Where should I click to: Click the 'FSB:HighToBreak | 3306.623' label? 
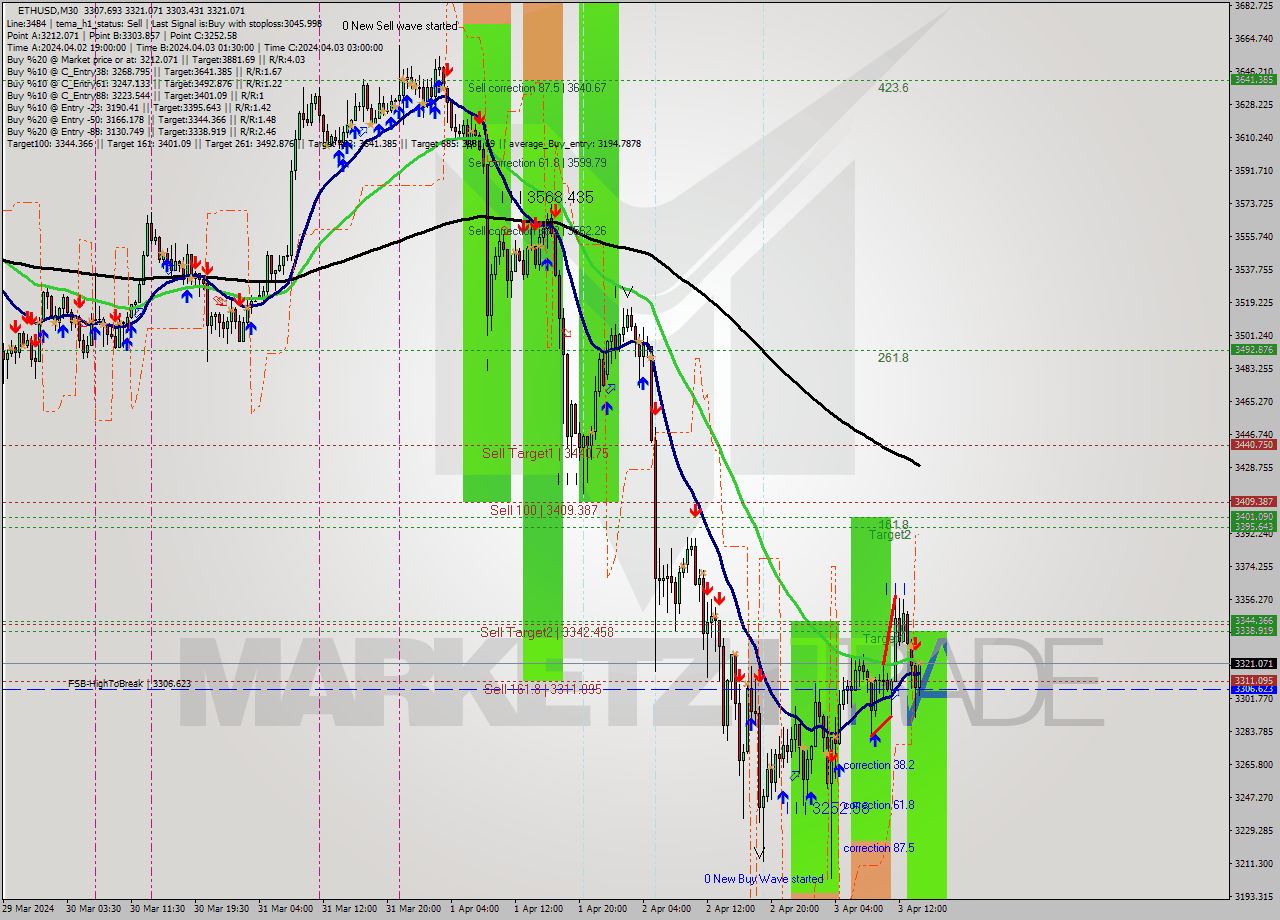pos(129,684)
